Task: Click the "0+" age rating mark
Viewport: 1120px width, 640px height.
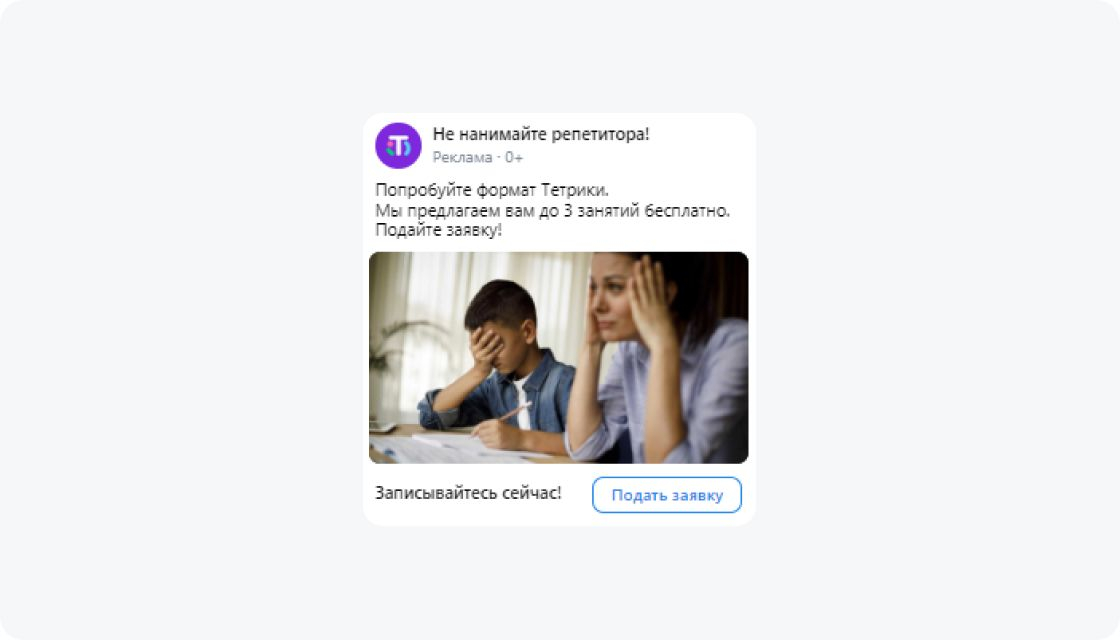Action: (514, 157)
